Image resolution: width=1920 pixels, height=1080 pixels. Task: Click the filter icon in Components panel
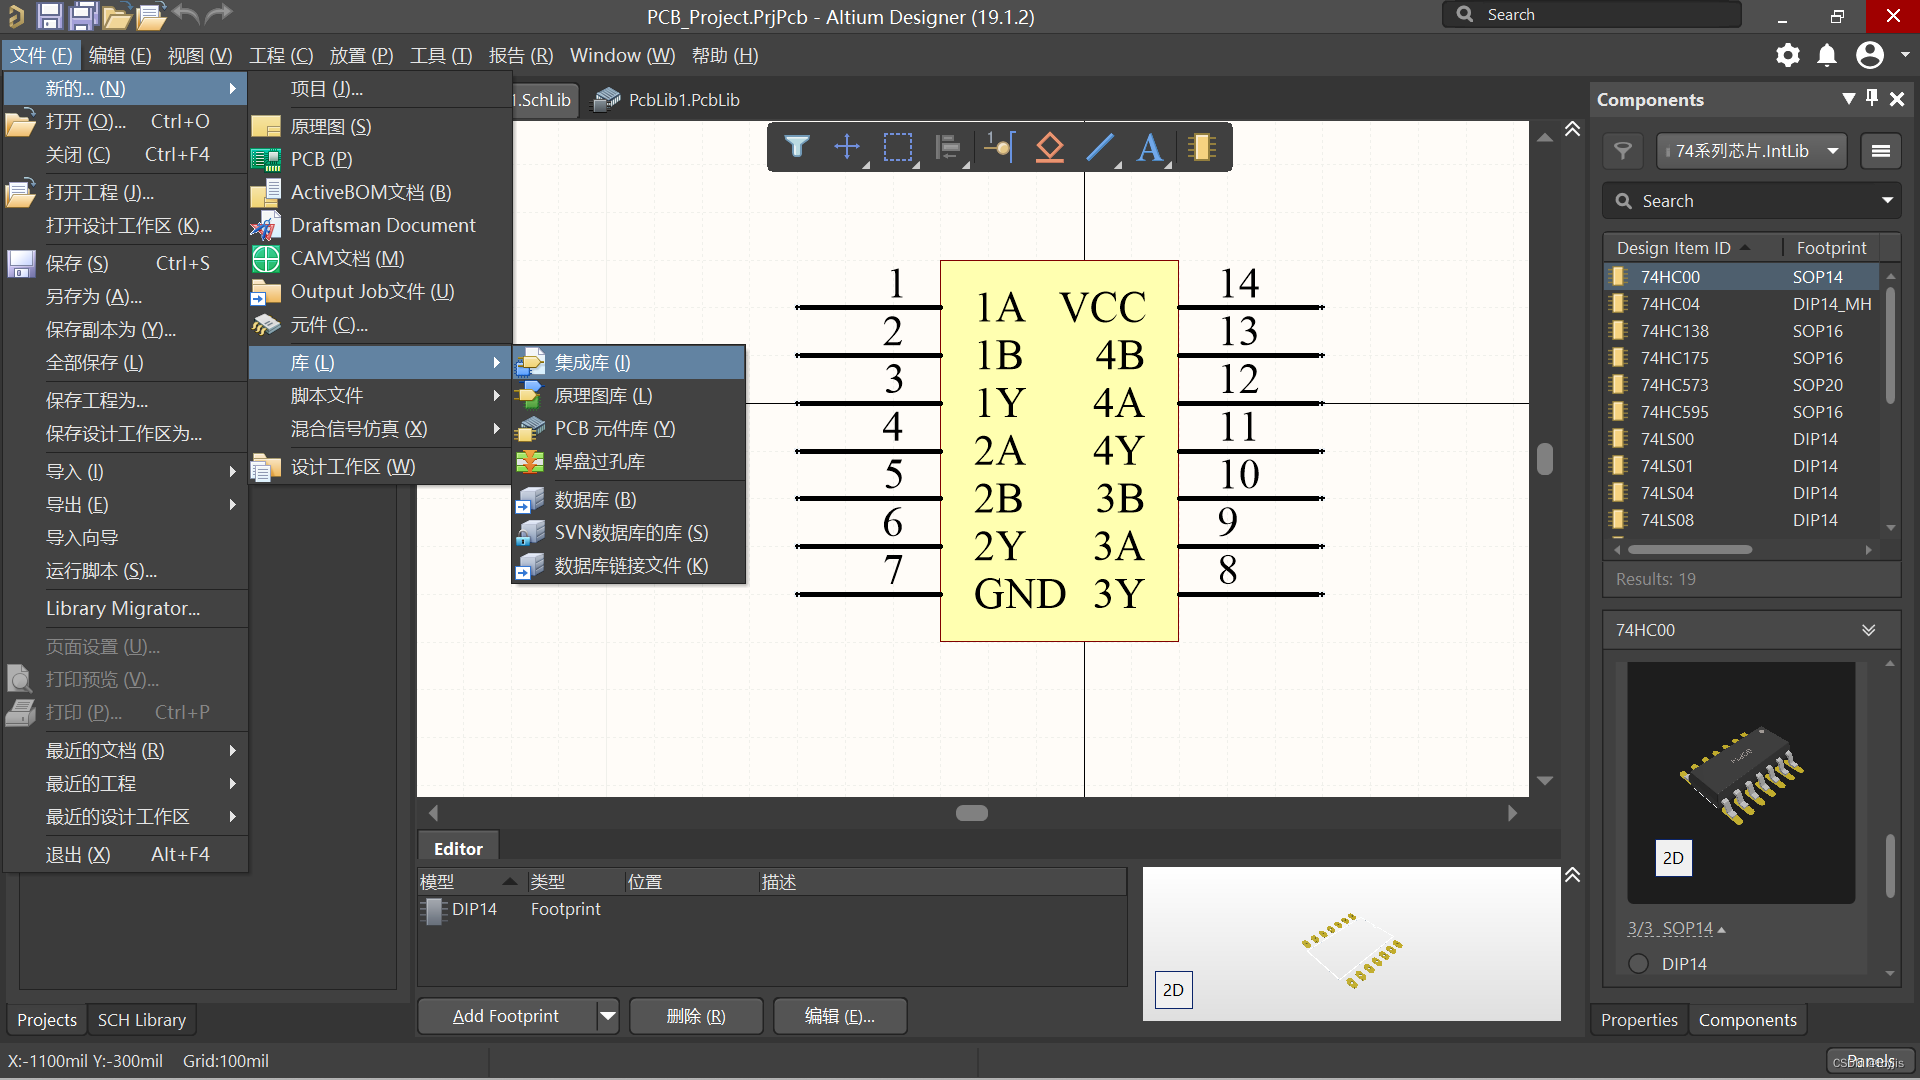pyautogui.click(x=1623, y=149)
